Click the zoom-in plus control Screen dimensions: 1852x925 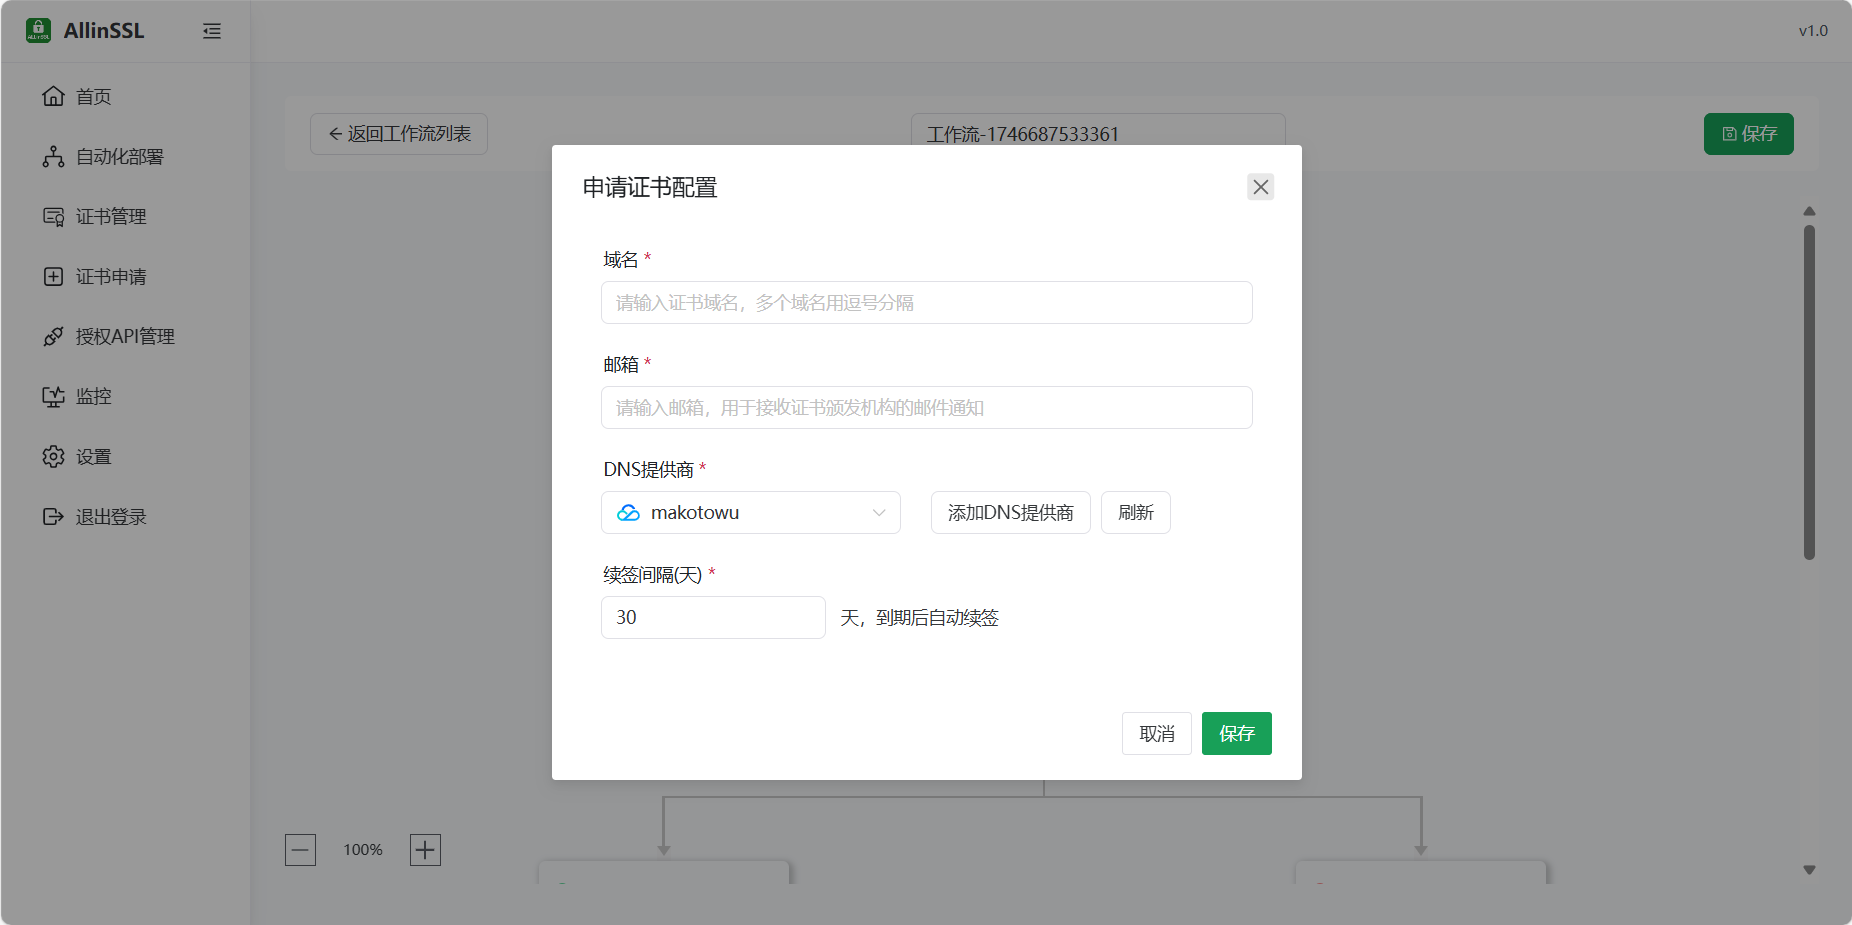pyautogui.click(x=424, y=849)
